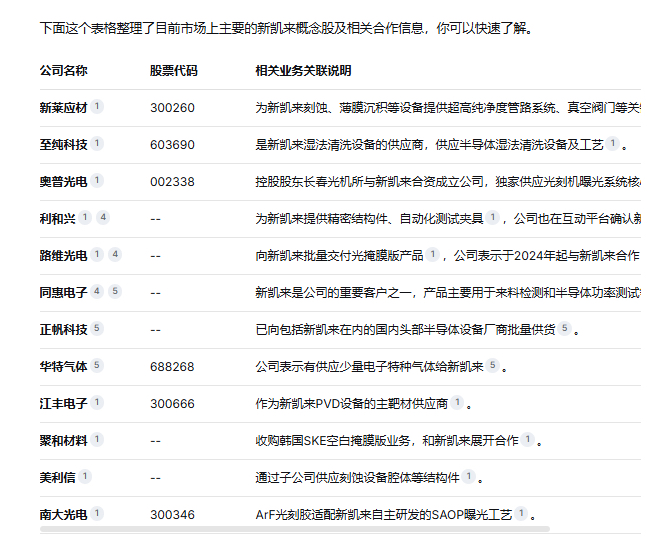Open citation 4 badge beside 同惠电子 name

pyautogui.click(x=97, y=292)
